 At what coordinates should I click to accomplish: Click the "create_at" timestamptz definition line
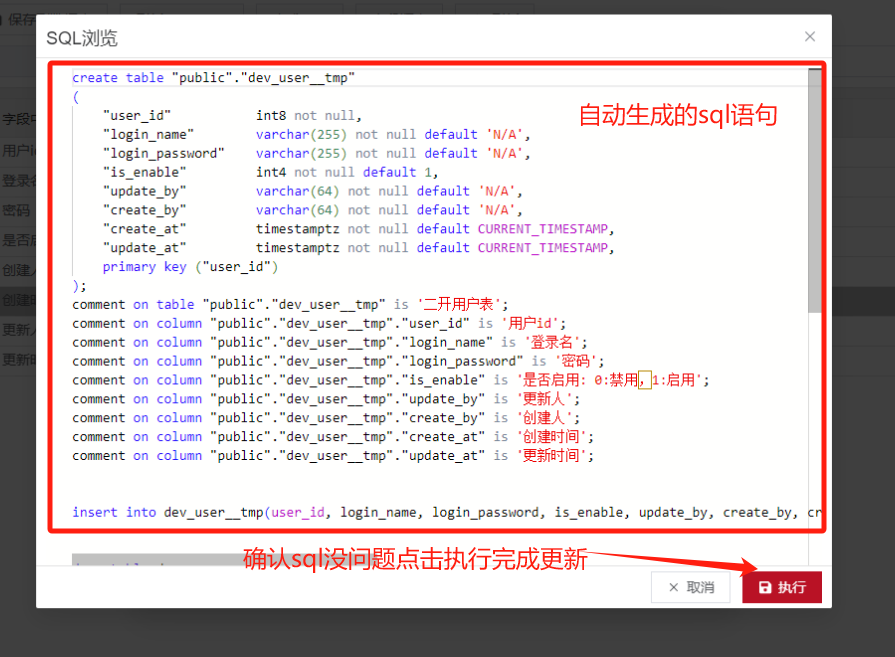[x=358, y=228]
